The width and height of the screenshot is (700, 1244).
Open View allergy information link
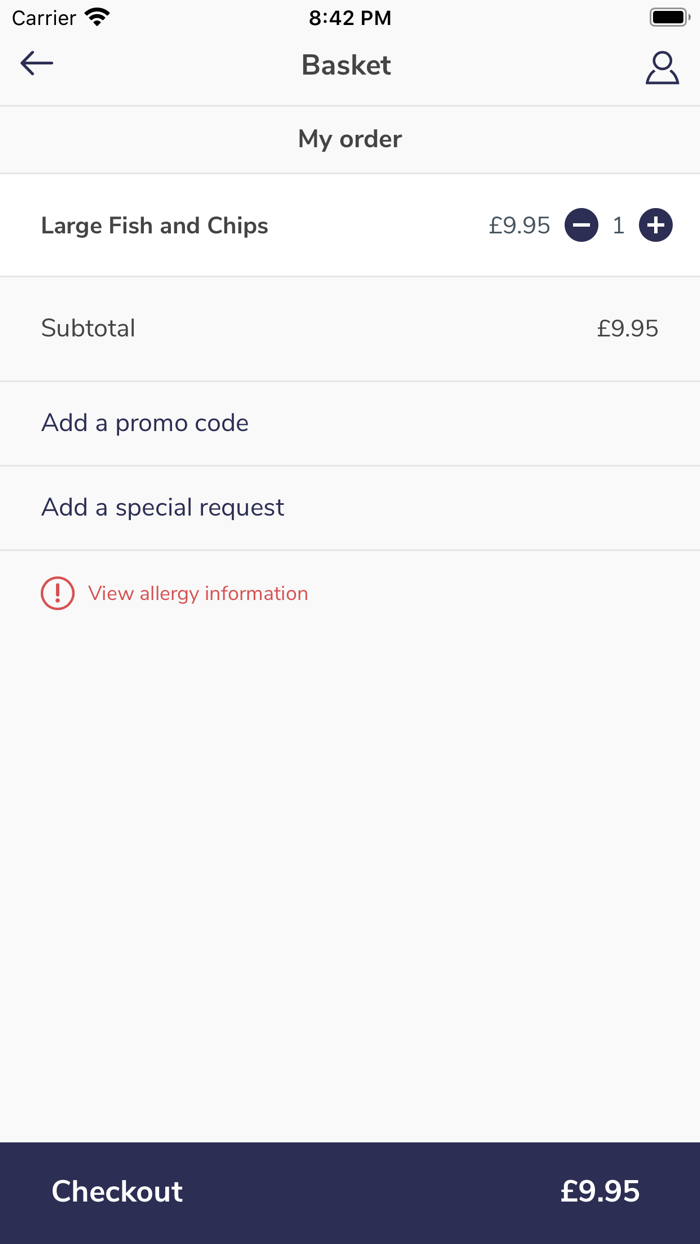(x=198, y=594)
